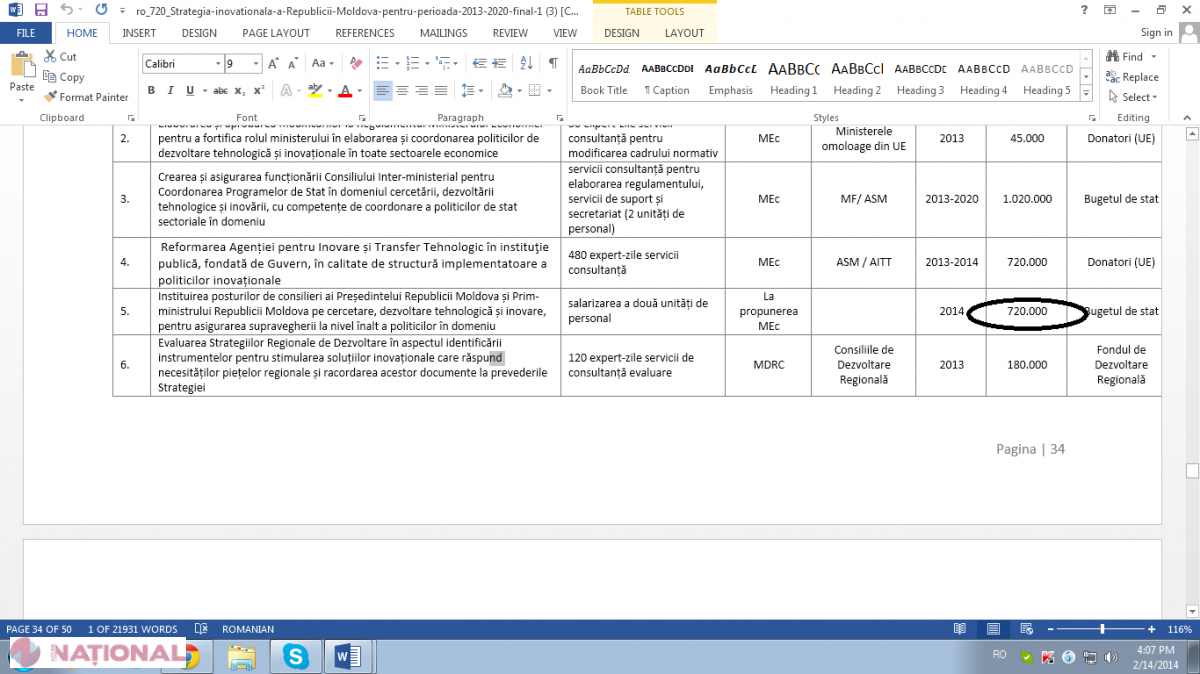1200x674 pixels.
Task: Click the Sort A-Z icon
Action: tap(527, 64)
